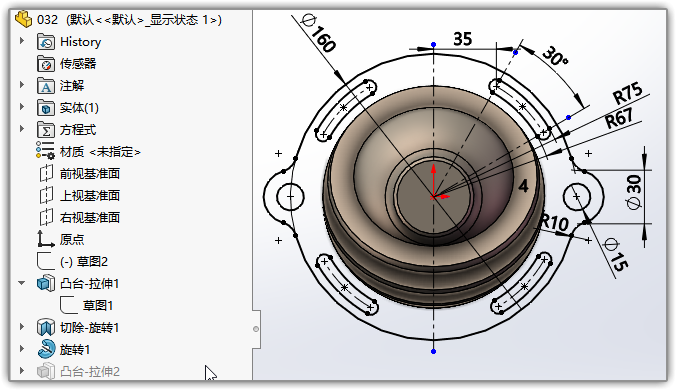Select the 凸台-拉伸1 label
The image size is (676, 390).
click(90, 284)
